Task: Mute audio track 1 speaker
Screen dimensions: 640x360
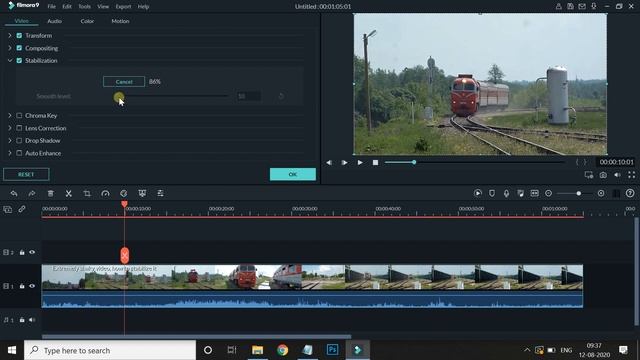Action: [32, 320]
